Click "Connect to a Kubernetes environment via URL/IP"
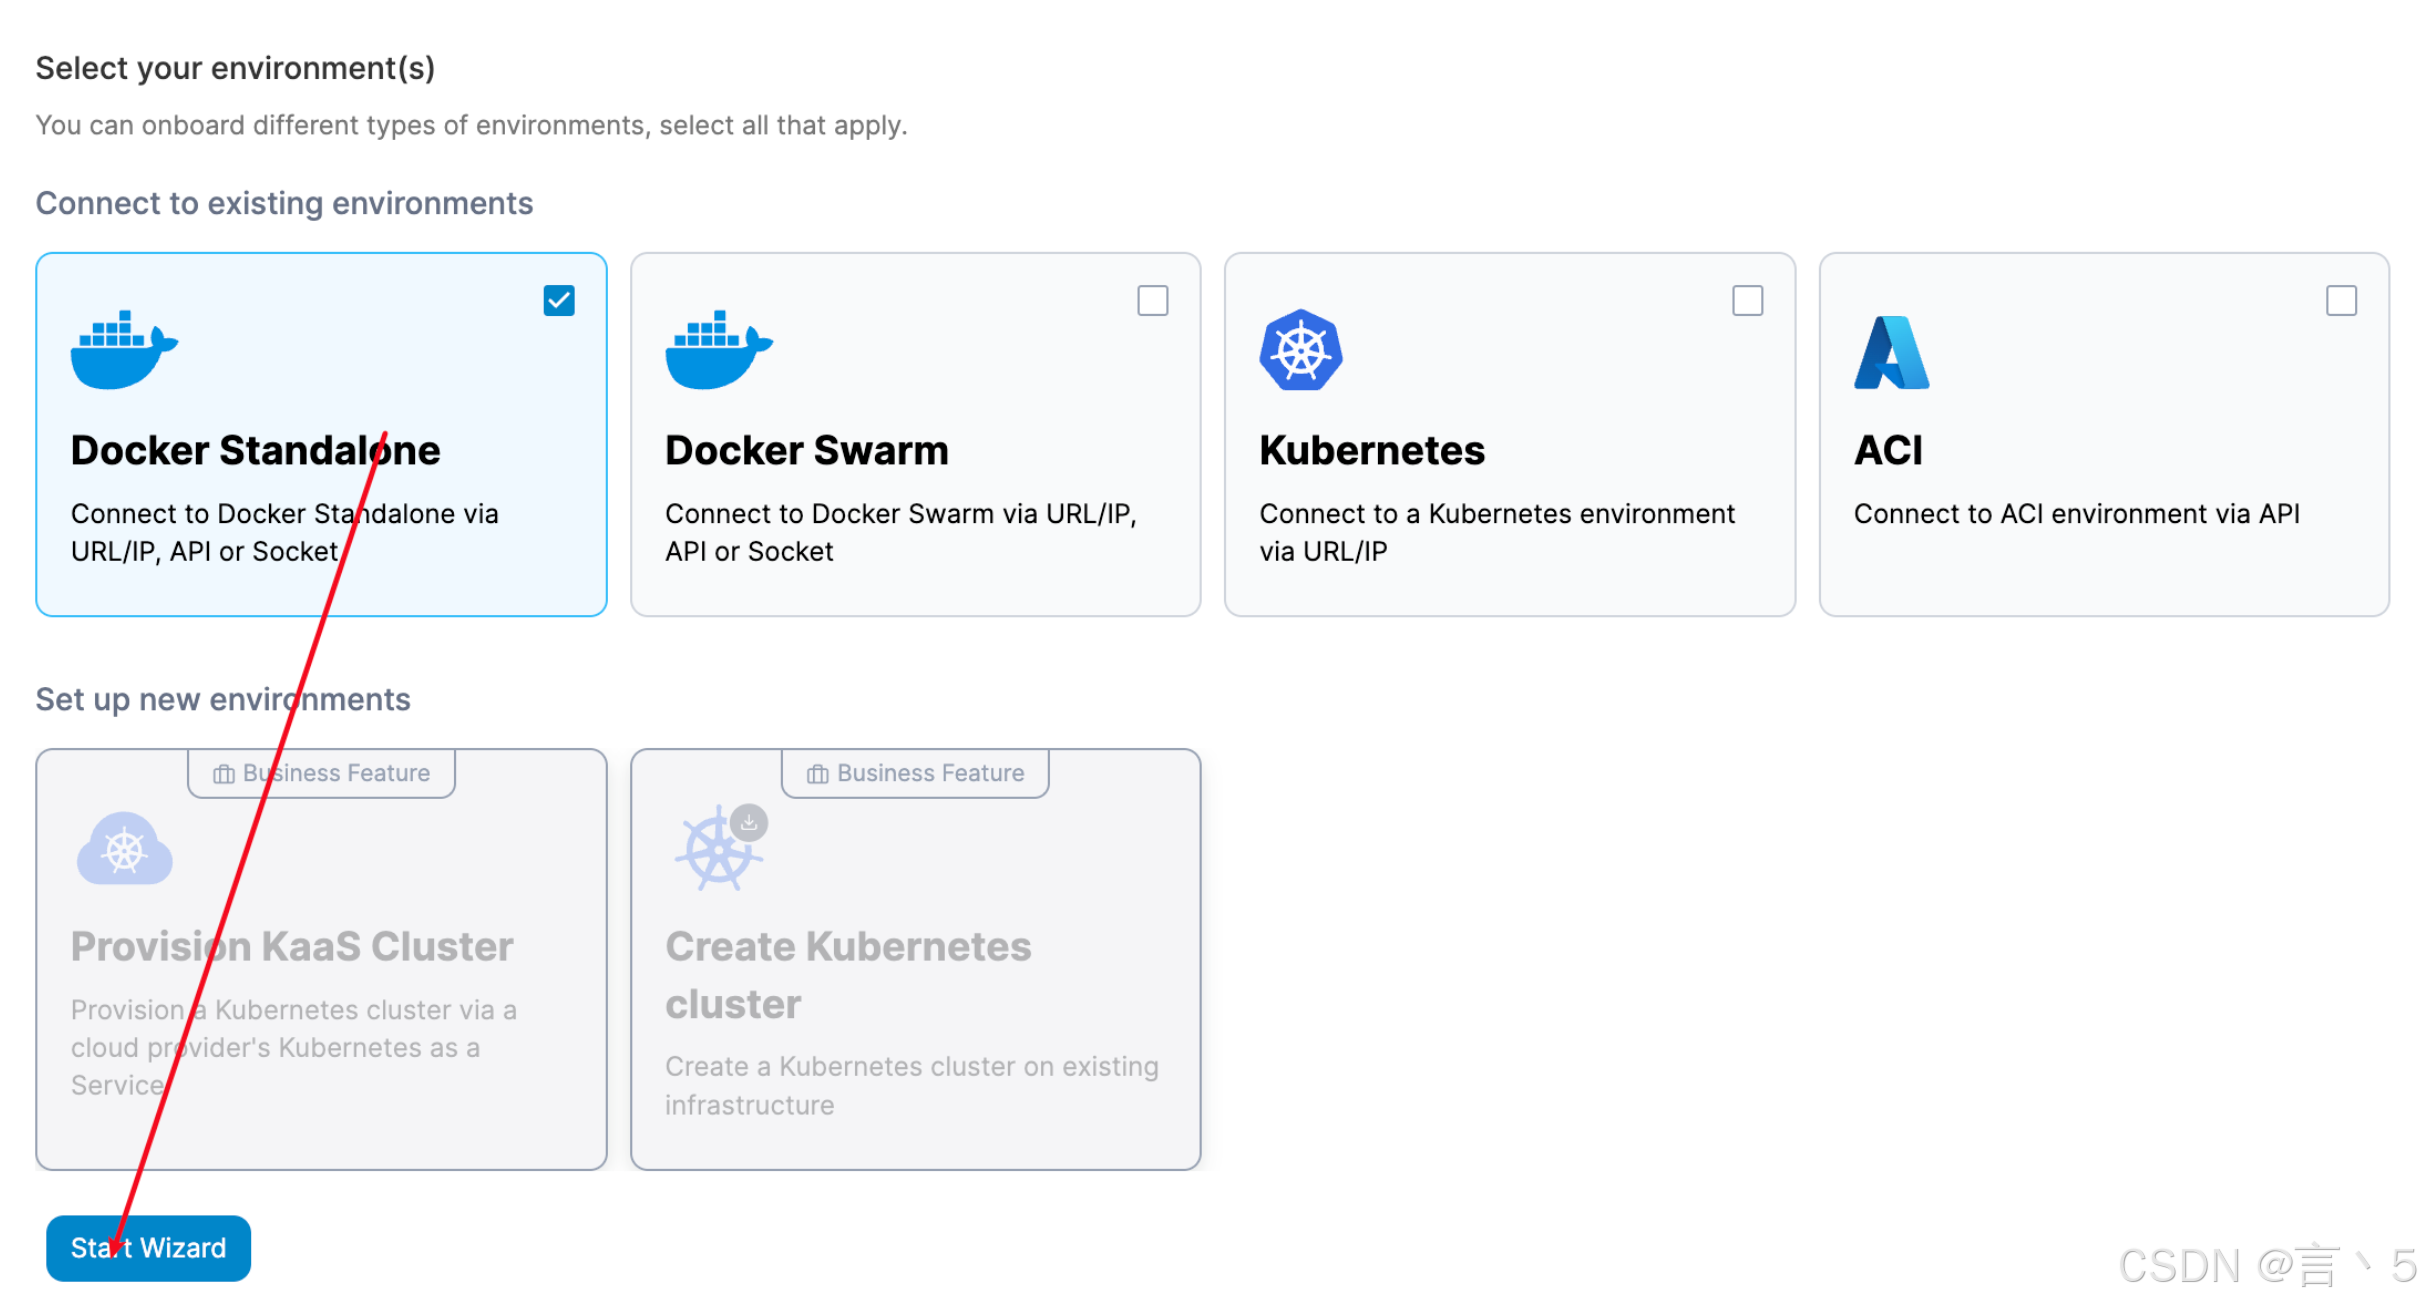The height and width of the screenshot is (1306, 2422). tap(1497, 532)
